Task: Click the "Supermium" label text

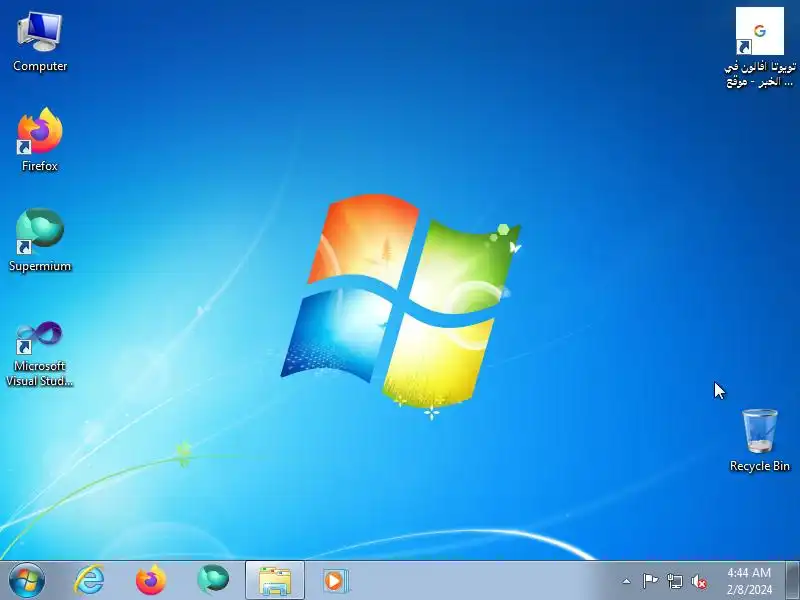Action: 40,266
